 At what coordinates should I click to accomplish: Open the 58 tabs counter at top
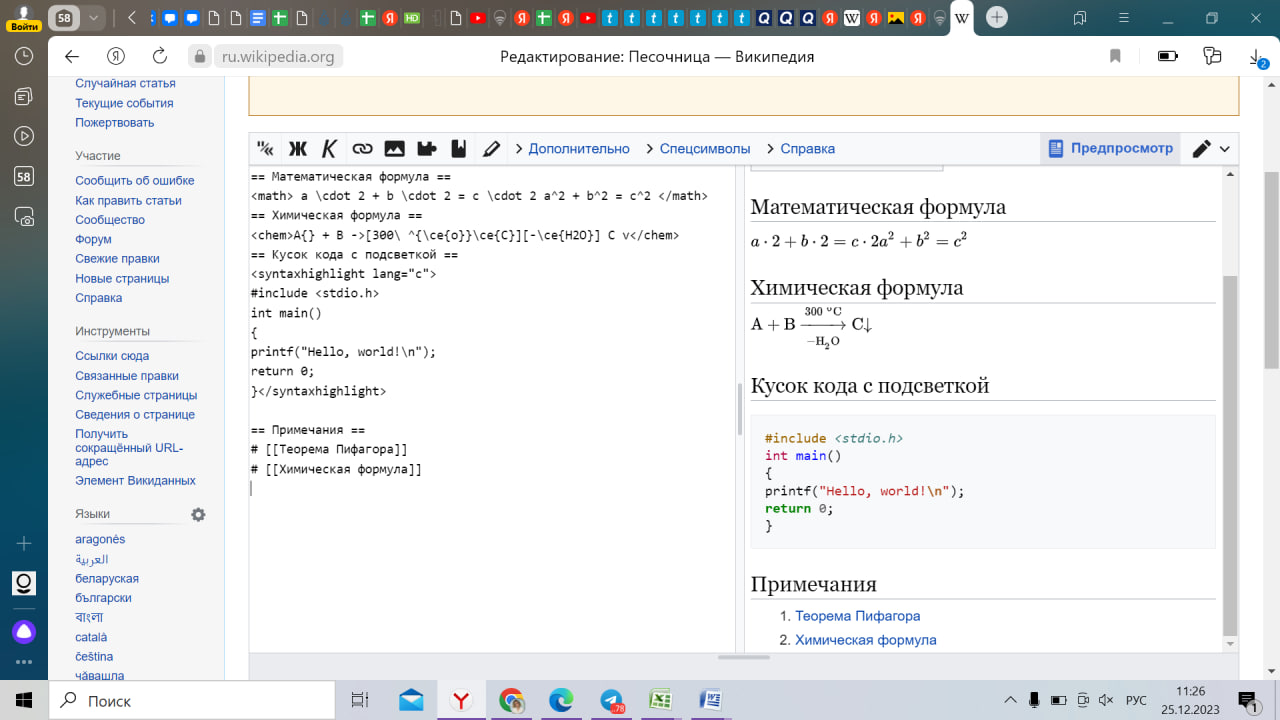click(64, 18)
